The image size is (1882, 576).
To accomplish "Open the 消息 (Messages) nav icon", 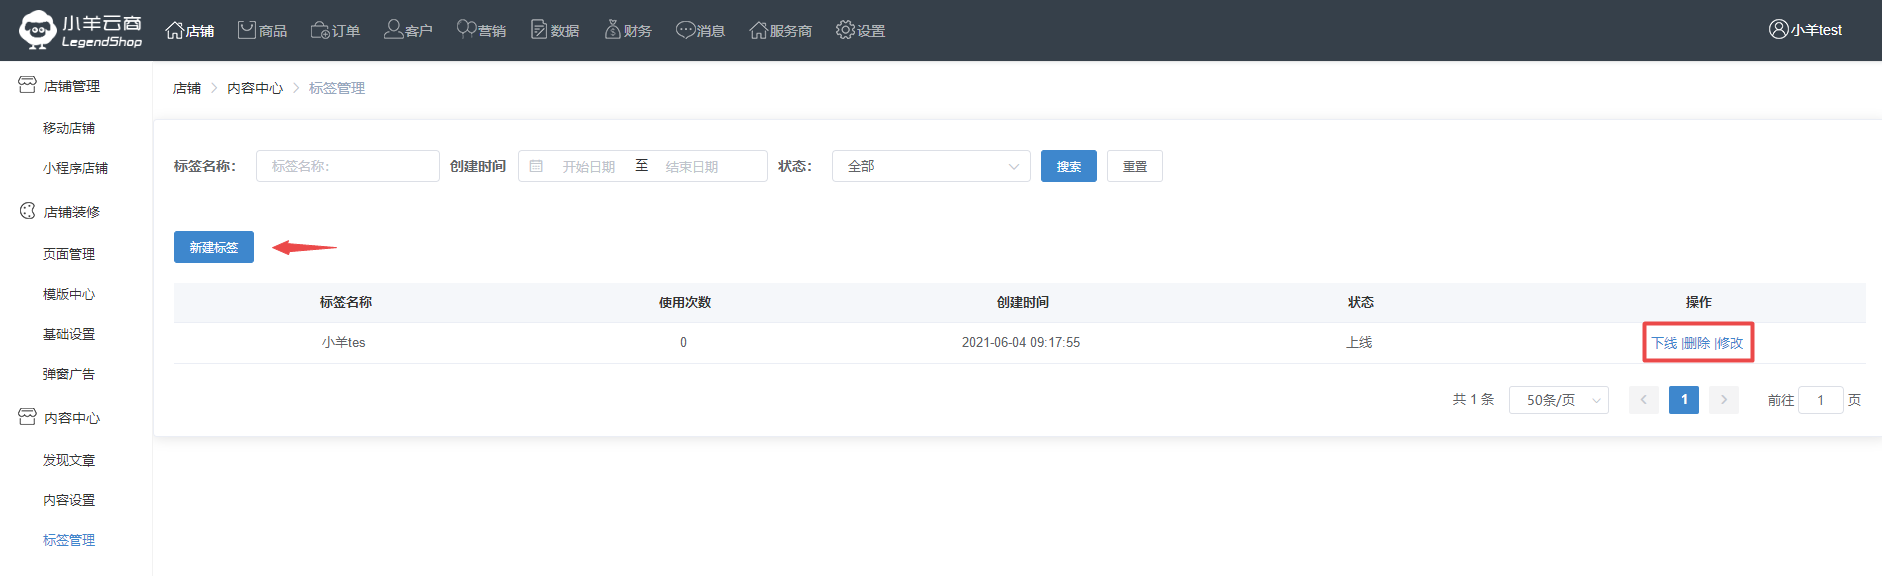I will tap(685, 30).
